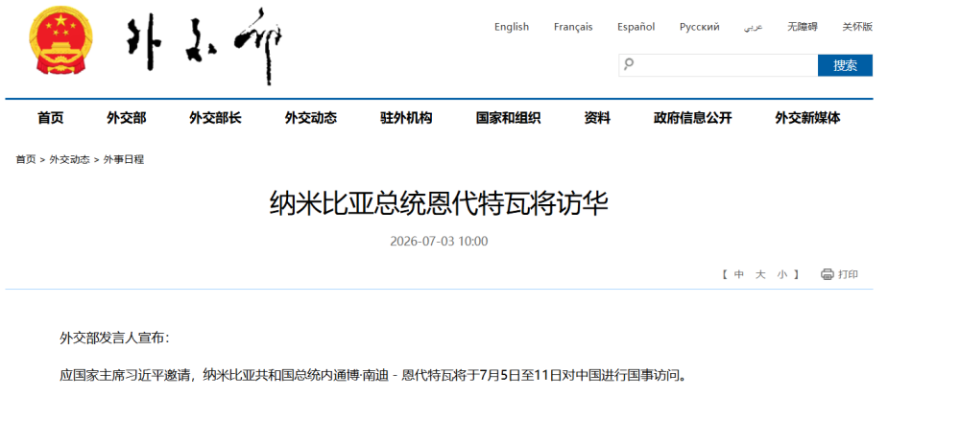The height and width of the screenshot is (421, 960).
Task: Go to 外事日程 in the breadcrumb
Action: point(123,159)
